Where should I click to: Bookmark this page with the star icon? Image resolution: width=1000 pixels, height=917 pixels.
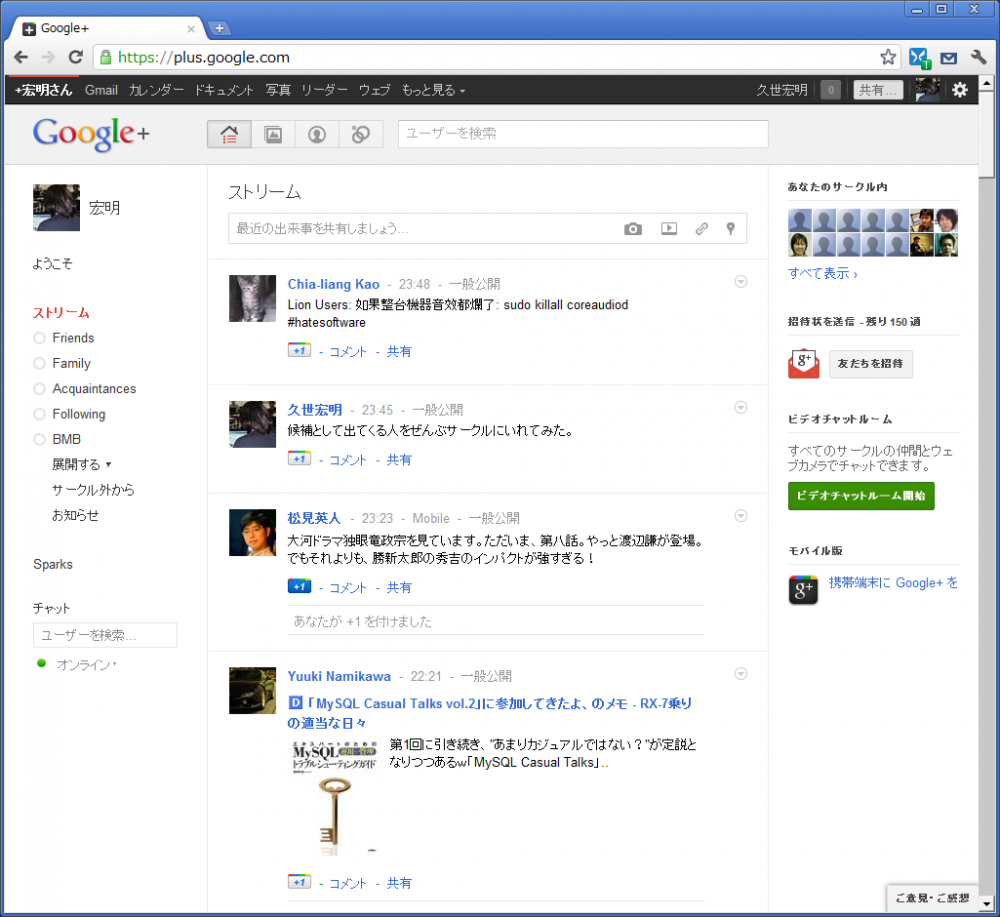(888, 57)
